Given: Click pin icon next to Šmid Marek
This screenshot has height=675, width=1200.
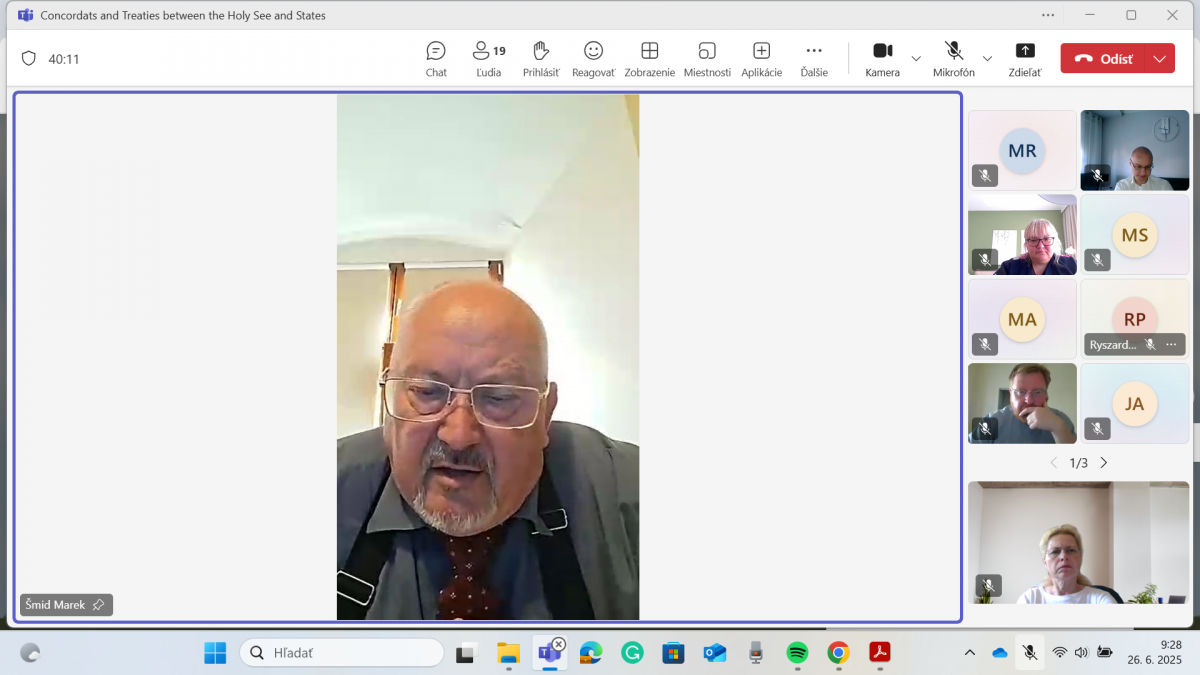Looking at the screenshot, I should (98, 605).
